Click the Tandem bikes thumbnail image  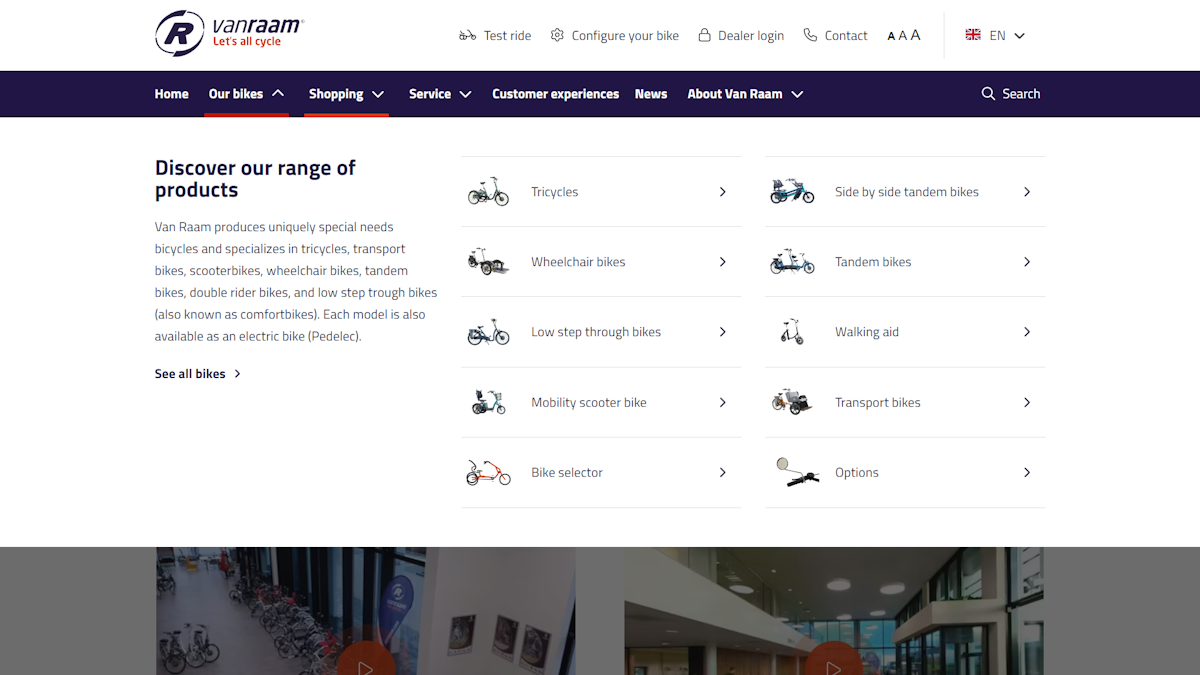click(792, 261)
